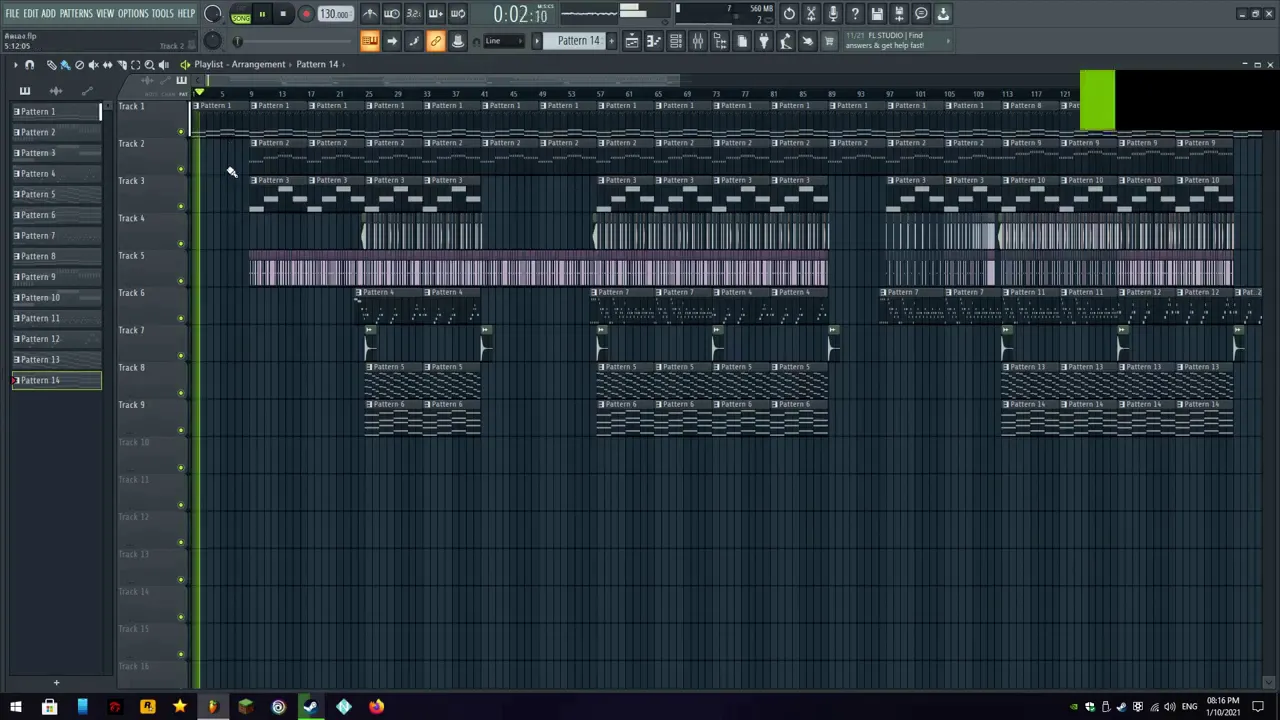This screenshot has width=1280, height=720.
Task: Mute Track 7 with its green dot
Action: pos(181,356)
